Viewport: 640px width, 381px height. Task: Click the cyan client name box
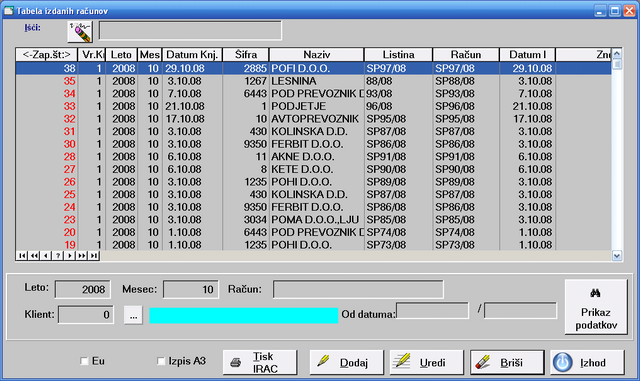[244, 316]
